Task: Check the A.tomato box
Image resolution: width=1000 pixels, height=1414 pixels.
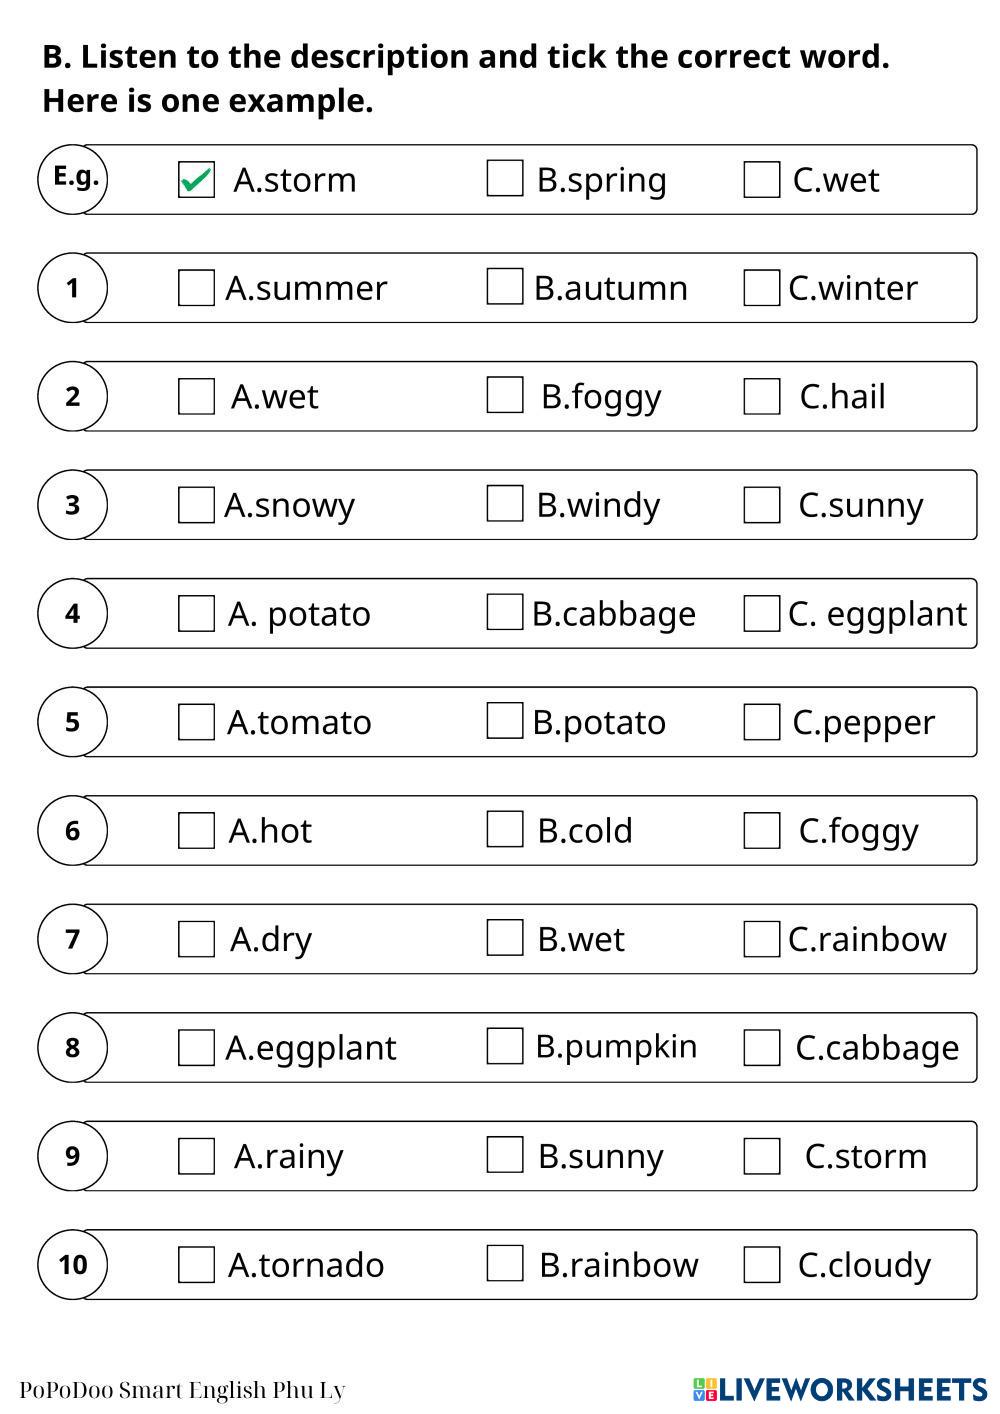Action: [196, 722]
